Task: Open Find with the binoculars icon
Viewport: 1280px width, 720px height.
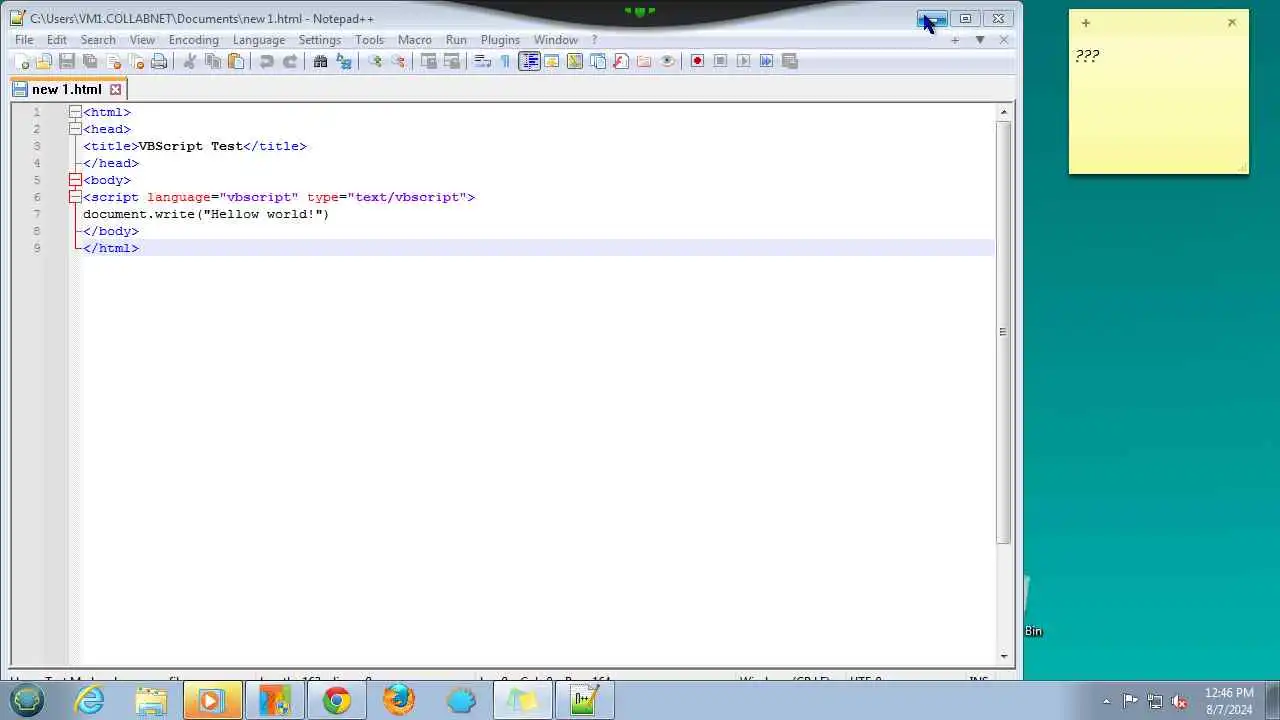Action: tap(320, 61)
